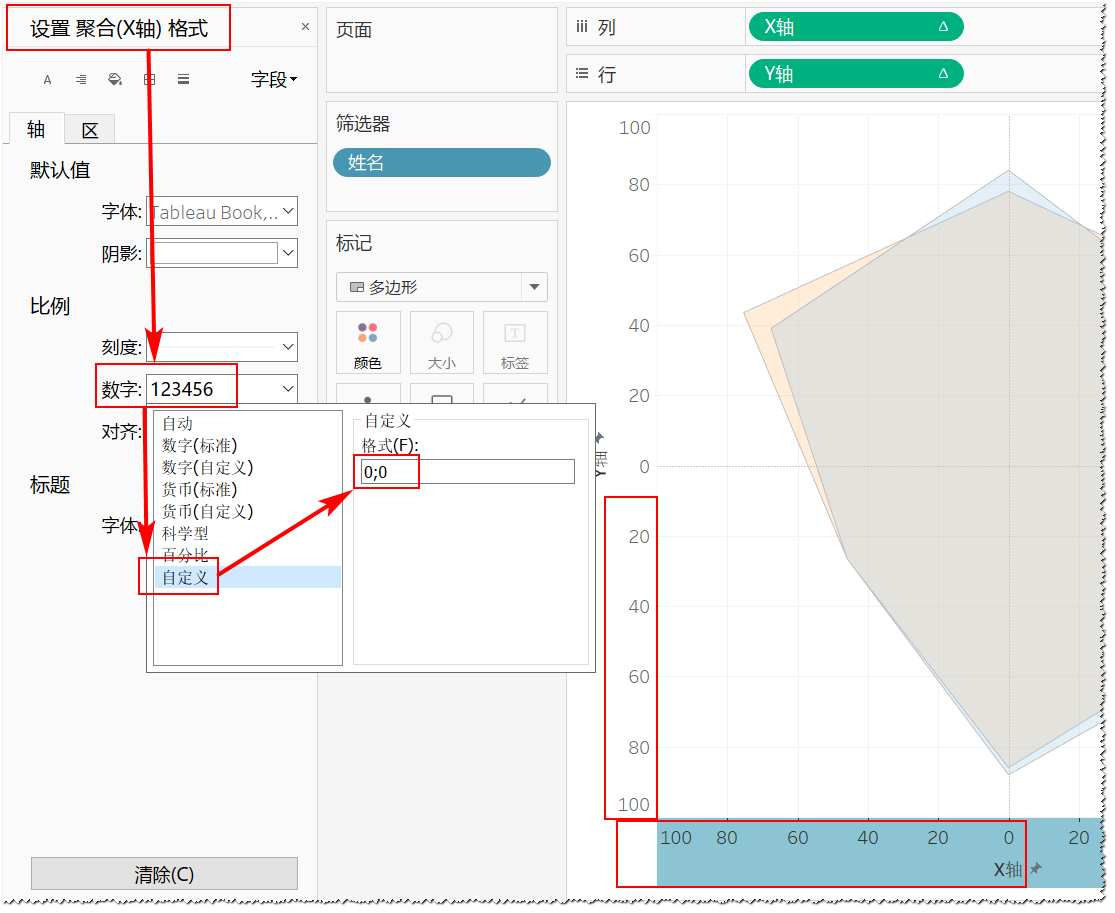Expand the 字体 dropdown under 默认值
This screenshot has height=913, width=1115.
pyautogui.click(x=222, y=211)
